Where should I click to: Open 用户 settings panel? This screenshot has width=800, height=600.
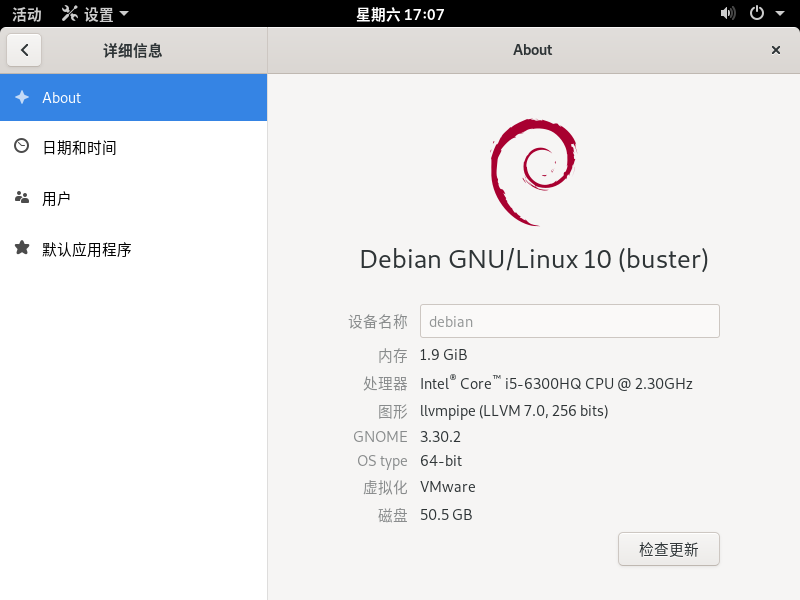133,198
